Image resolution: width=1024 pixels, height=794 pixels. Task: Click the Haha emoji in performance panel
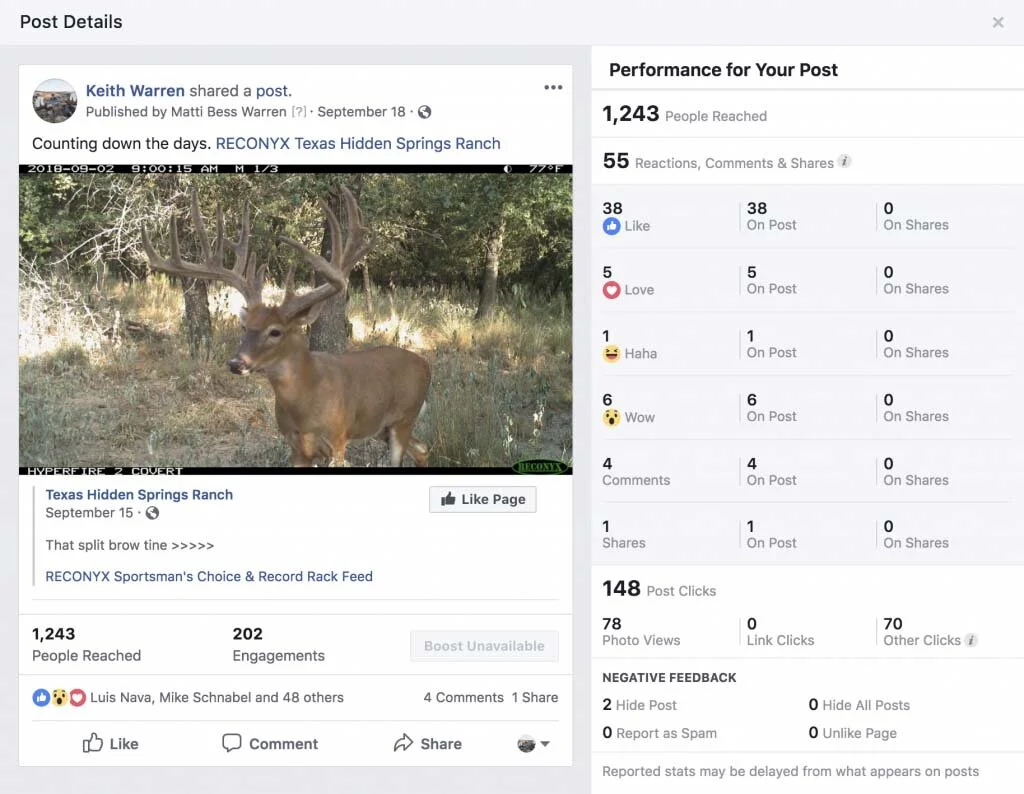coord(611,353)
